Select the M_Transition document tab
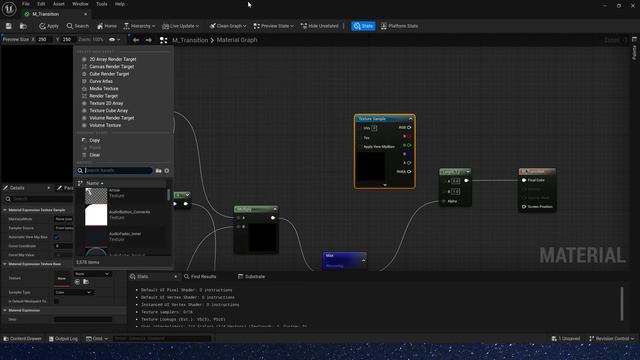Viewport: 640px width, 360px height. point(46,14)
